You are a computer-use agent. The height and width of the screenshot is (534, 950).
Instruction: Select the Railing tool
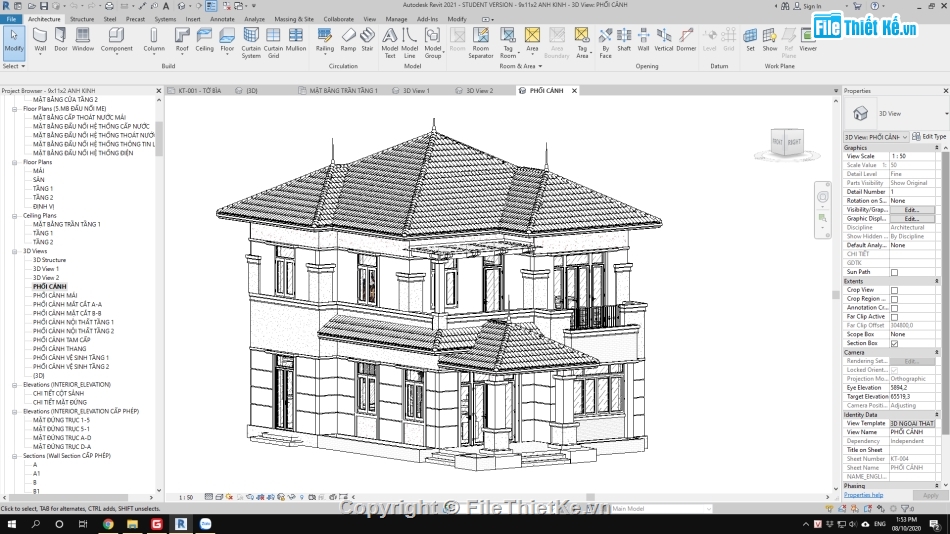pyautogui.click(x=325, y=40)
